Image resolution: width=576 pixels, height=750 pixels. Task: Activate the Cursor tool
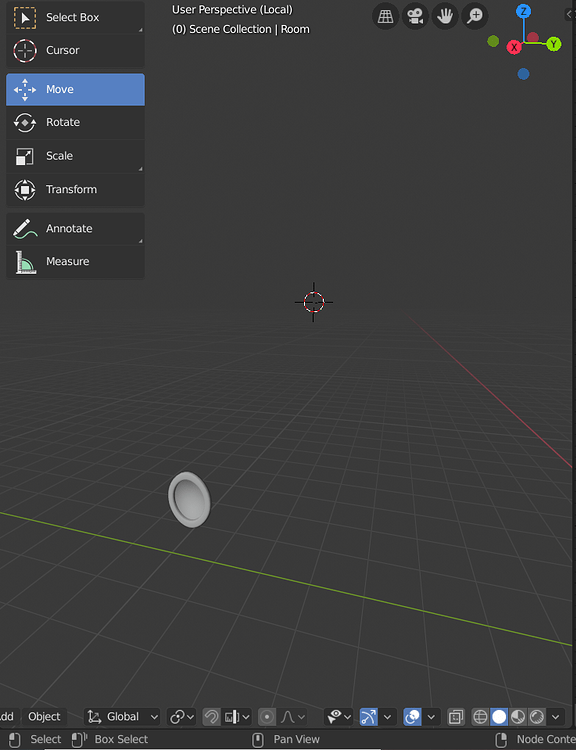point(75,51)
